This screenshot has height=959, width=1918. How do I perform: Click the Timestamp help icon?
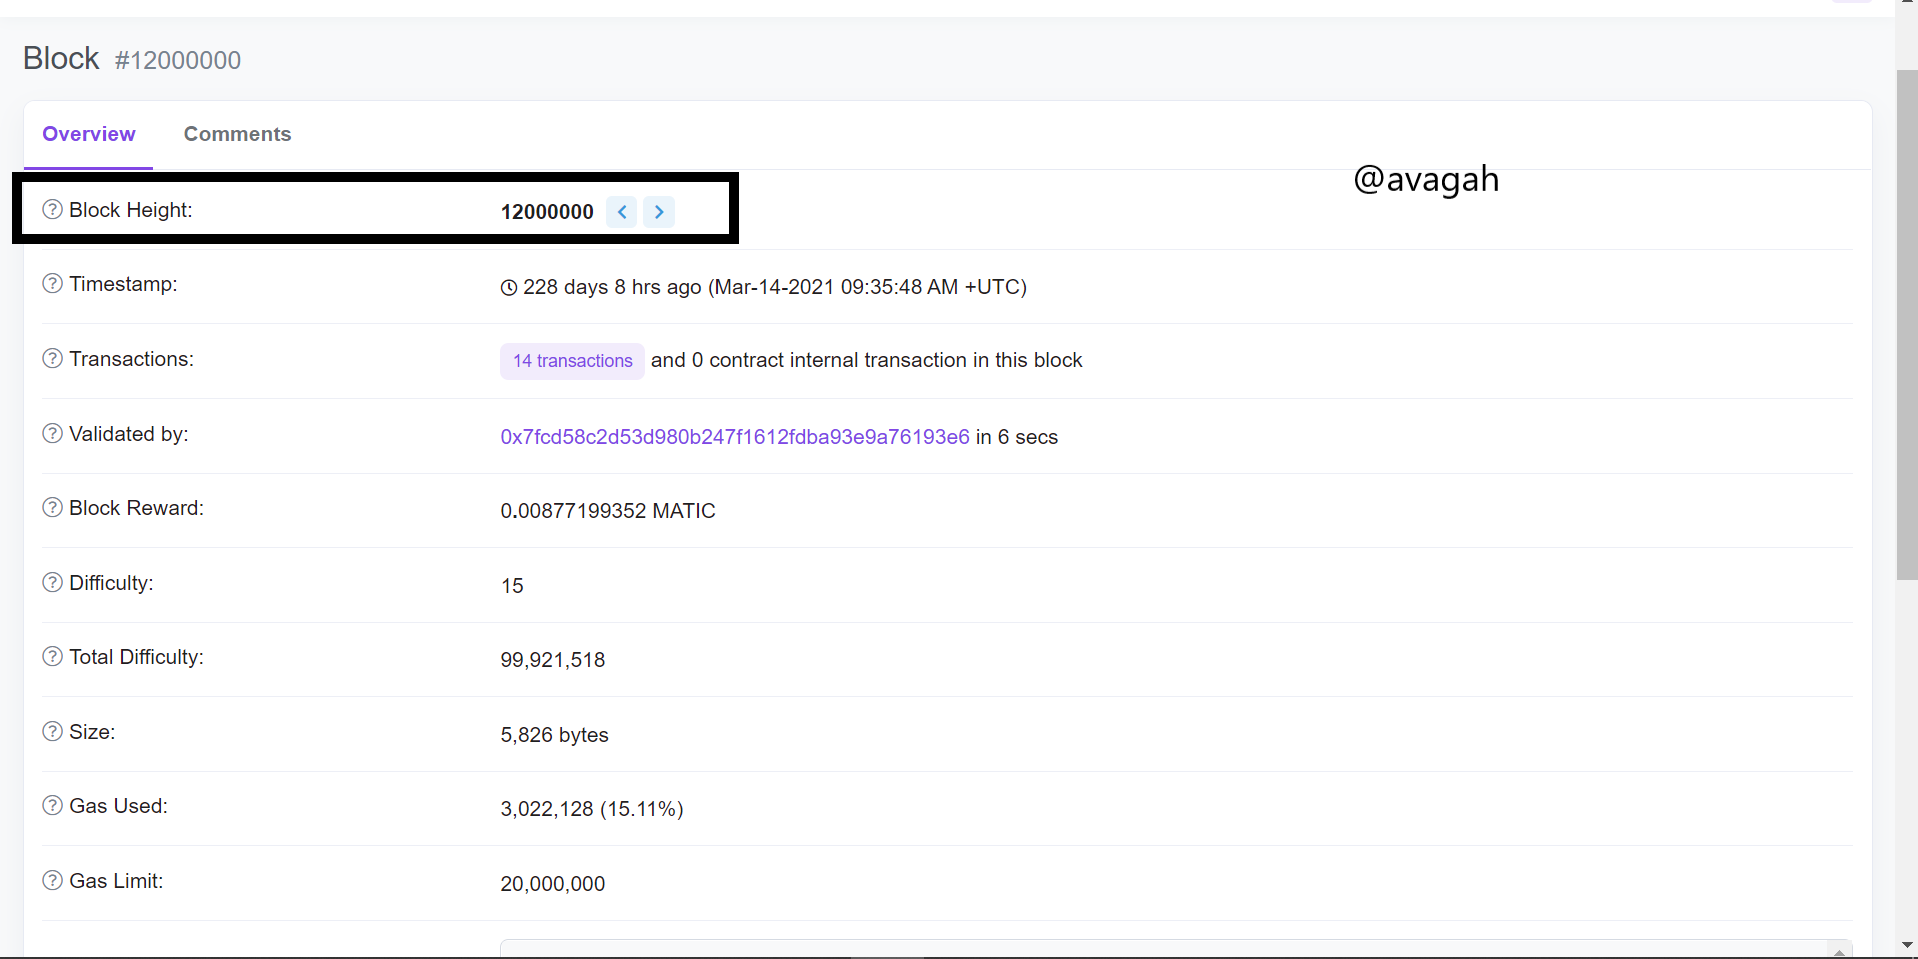[52, 283]
